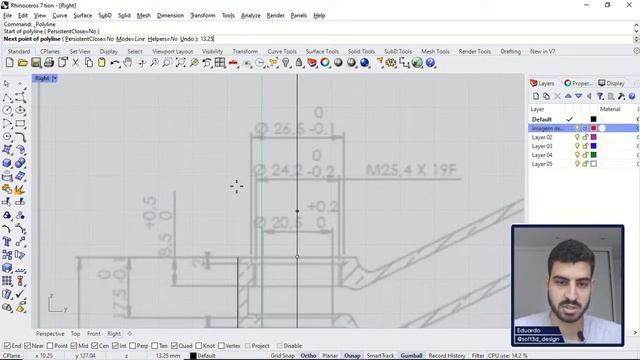Viewport: 640px width, 360px height.
Task: Save the model using the floppy disk icon
Action: point(36,63)
